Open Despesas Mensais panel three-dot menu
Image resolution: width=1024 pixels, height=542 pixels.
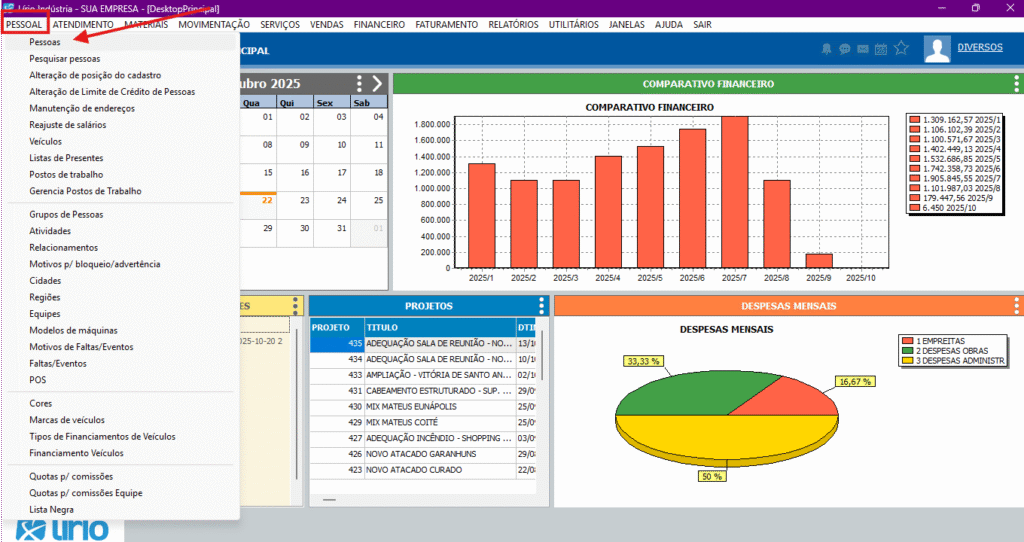tap(1013, 306)
